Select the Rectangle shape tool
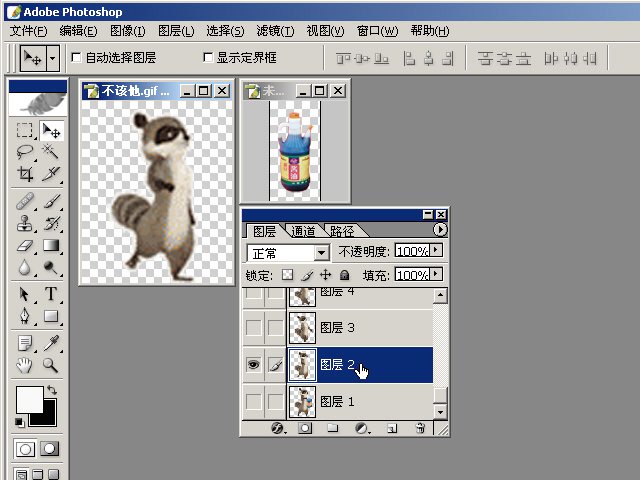The image size is (640, 480). [51, 316]
